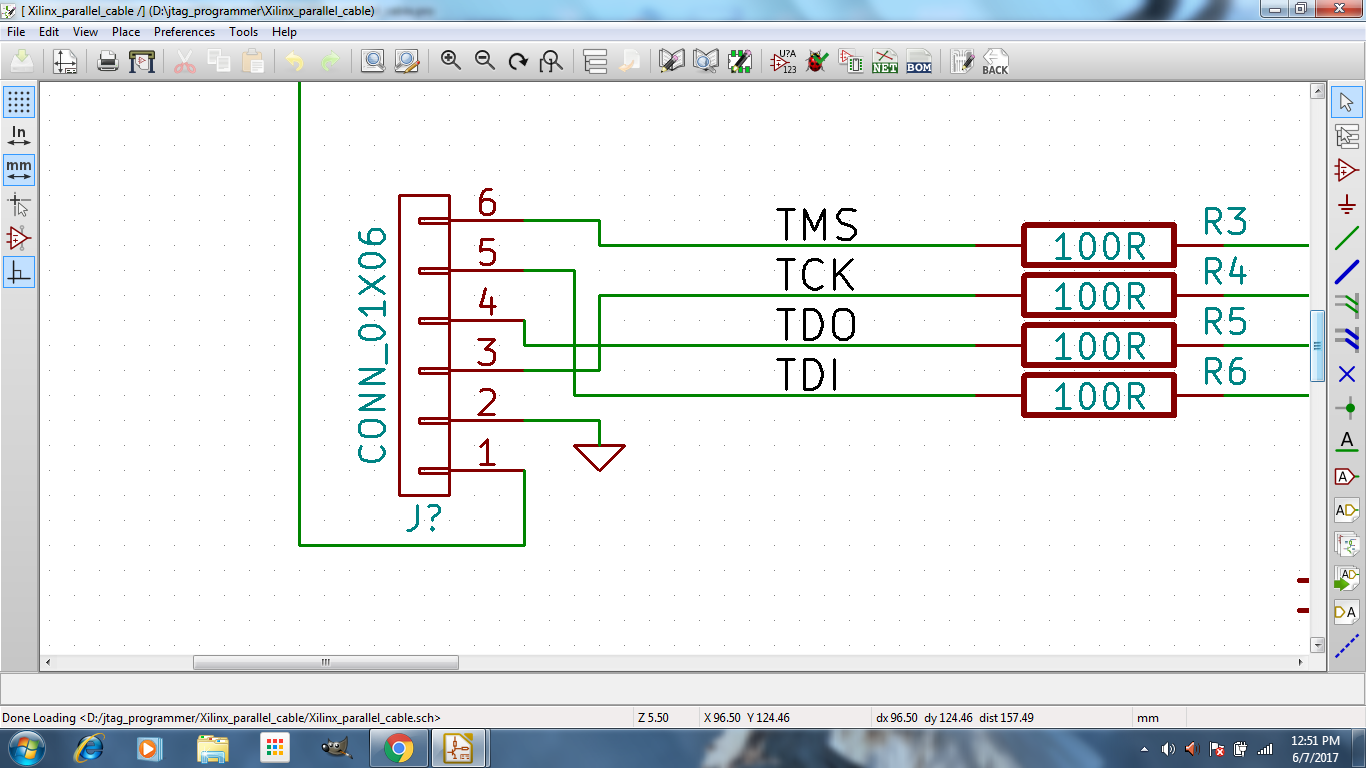Image resolution: width=1366 pixels, height=768 pixels.
Task: Select the Place Junction tool
Action: coord(1347,406)
